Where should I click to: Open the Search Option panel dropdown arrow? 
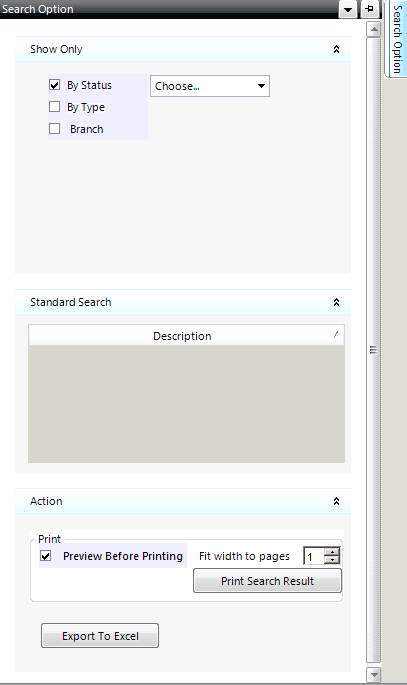(x=348, y=10)
